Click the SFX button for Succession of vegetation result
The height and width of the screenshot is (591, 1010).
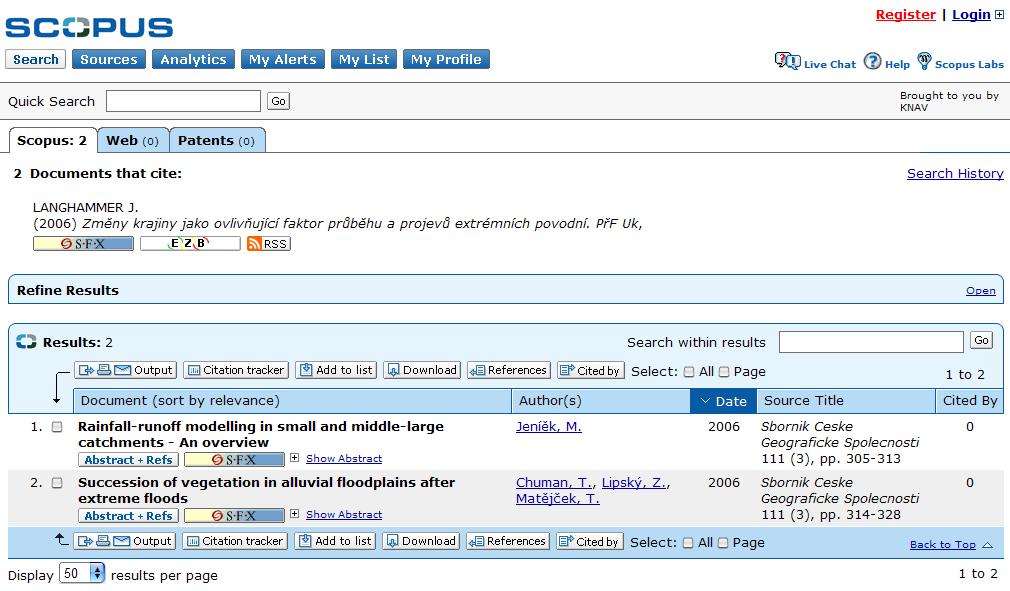234,516
